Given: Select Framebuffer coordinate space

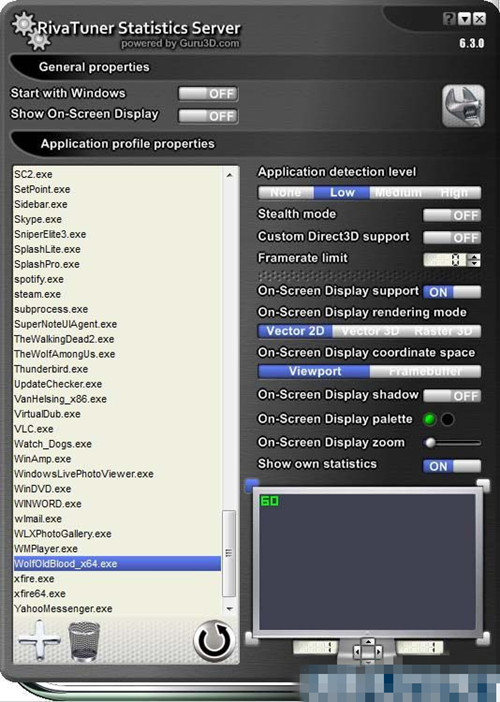Looking at the screenshot, I should pos(425,372).
